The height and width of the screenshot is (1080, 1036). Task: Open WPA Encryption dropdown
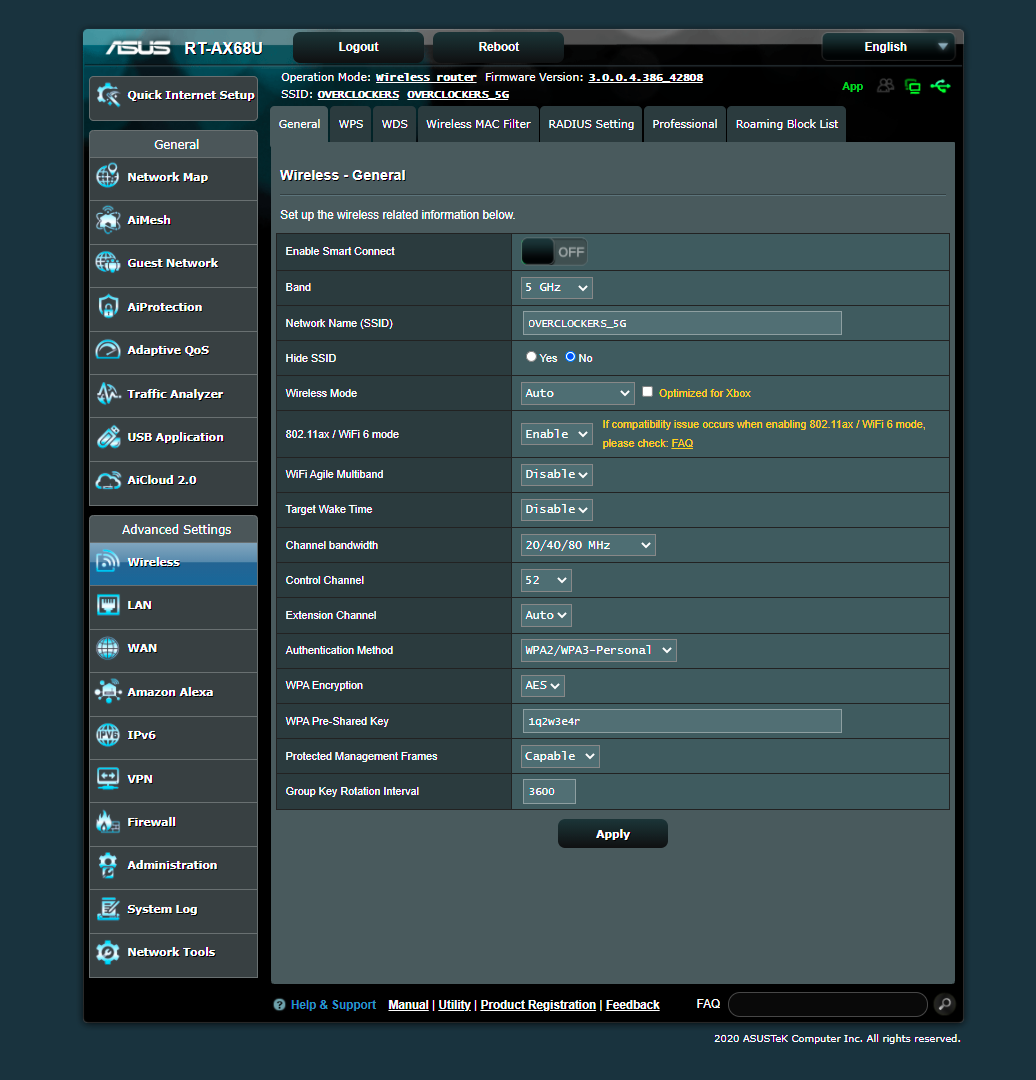[543, 685]
